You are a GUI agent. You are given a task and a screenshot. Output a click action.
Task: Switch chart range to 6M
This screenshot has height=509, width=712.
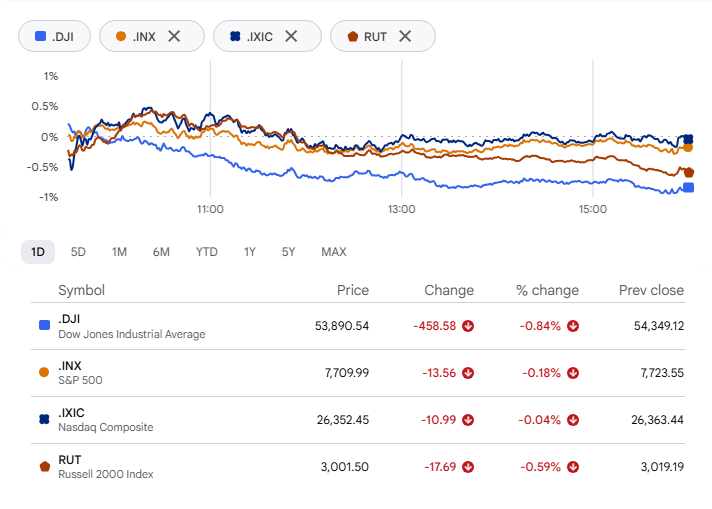tap(161, 252)
